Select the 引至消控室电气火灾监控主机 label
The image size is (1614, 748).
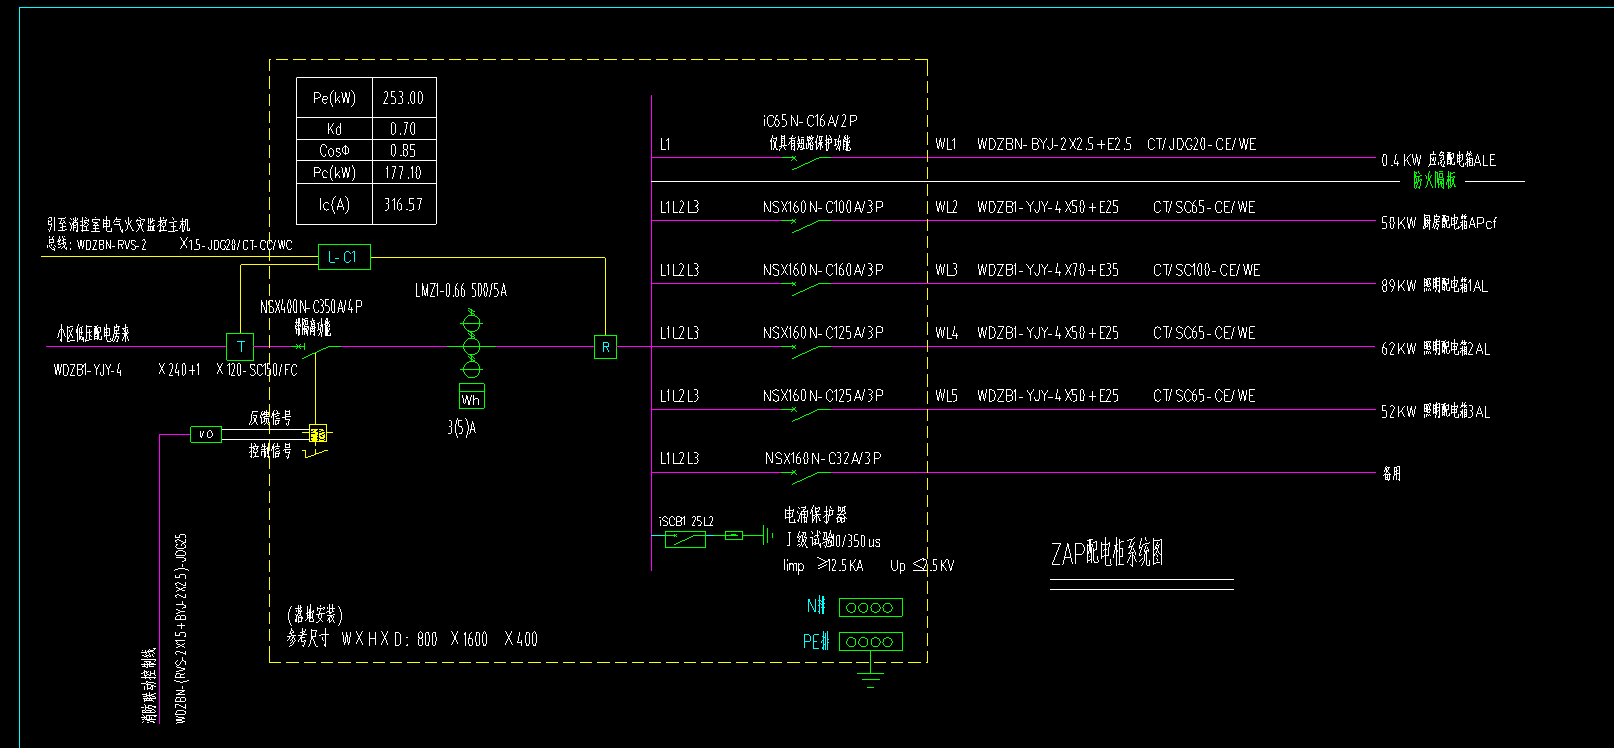point(118,225)
